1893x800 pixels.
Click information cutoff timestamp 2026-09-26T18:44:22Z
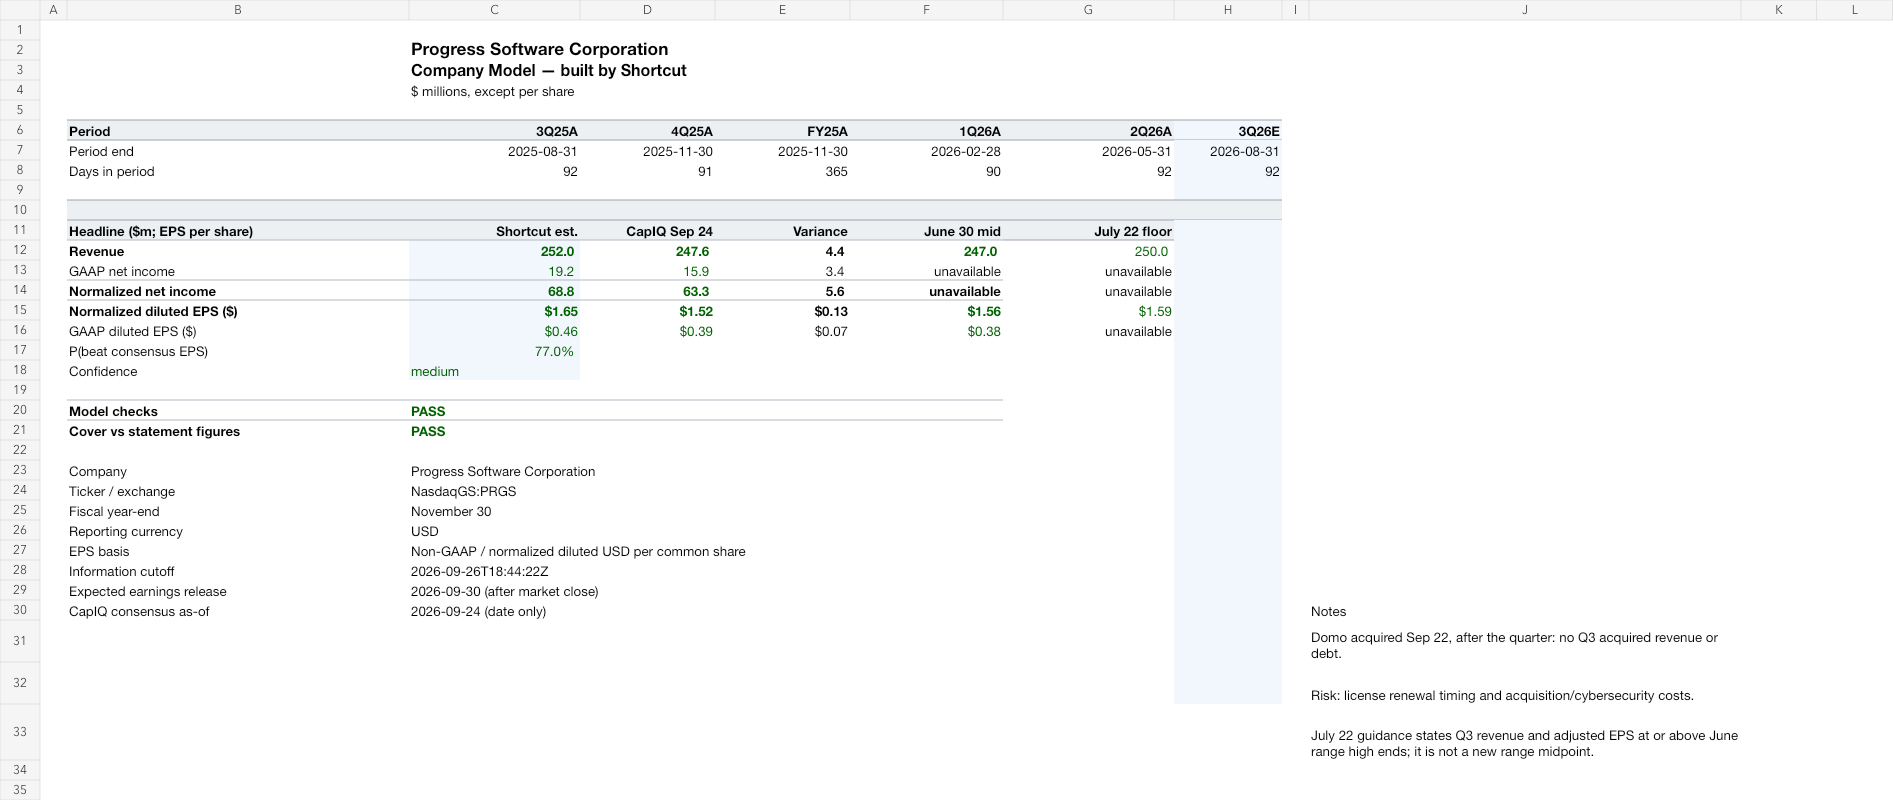click(480, 571)
